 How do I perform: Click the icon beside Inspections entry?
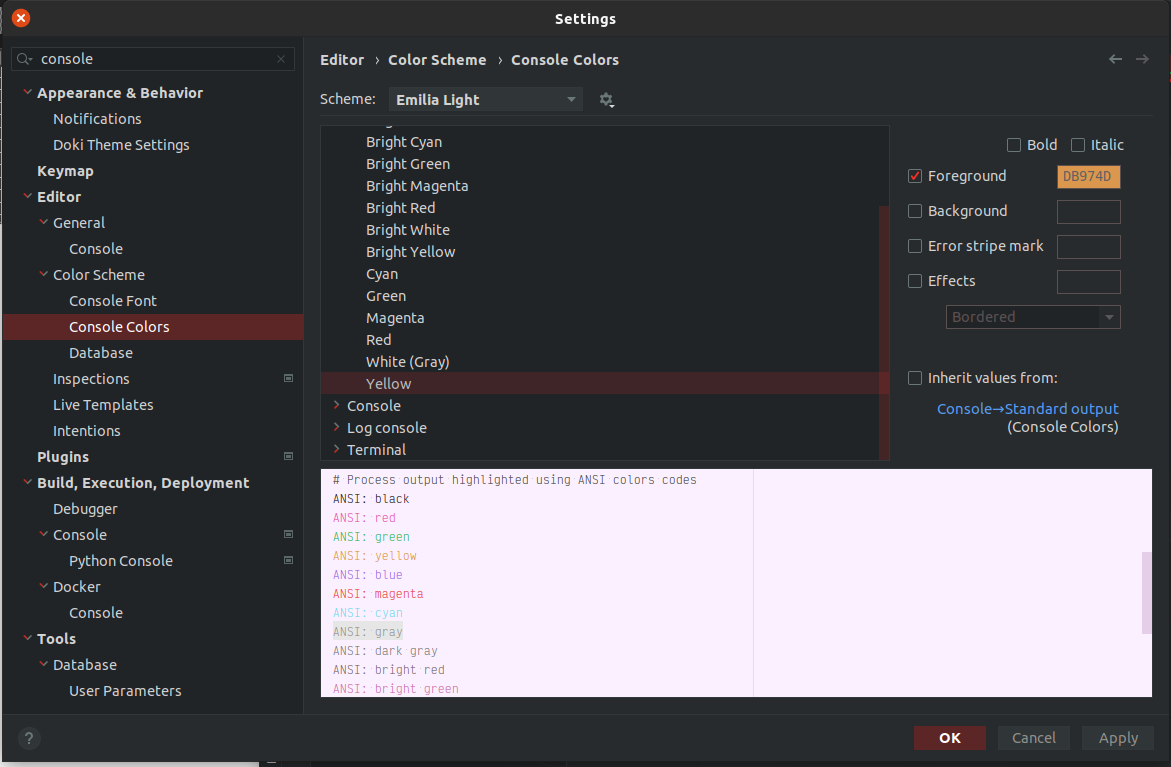[x=288, y=378]
